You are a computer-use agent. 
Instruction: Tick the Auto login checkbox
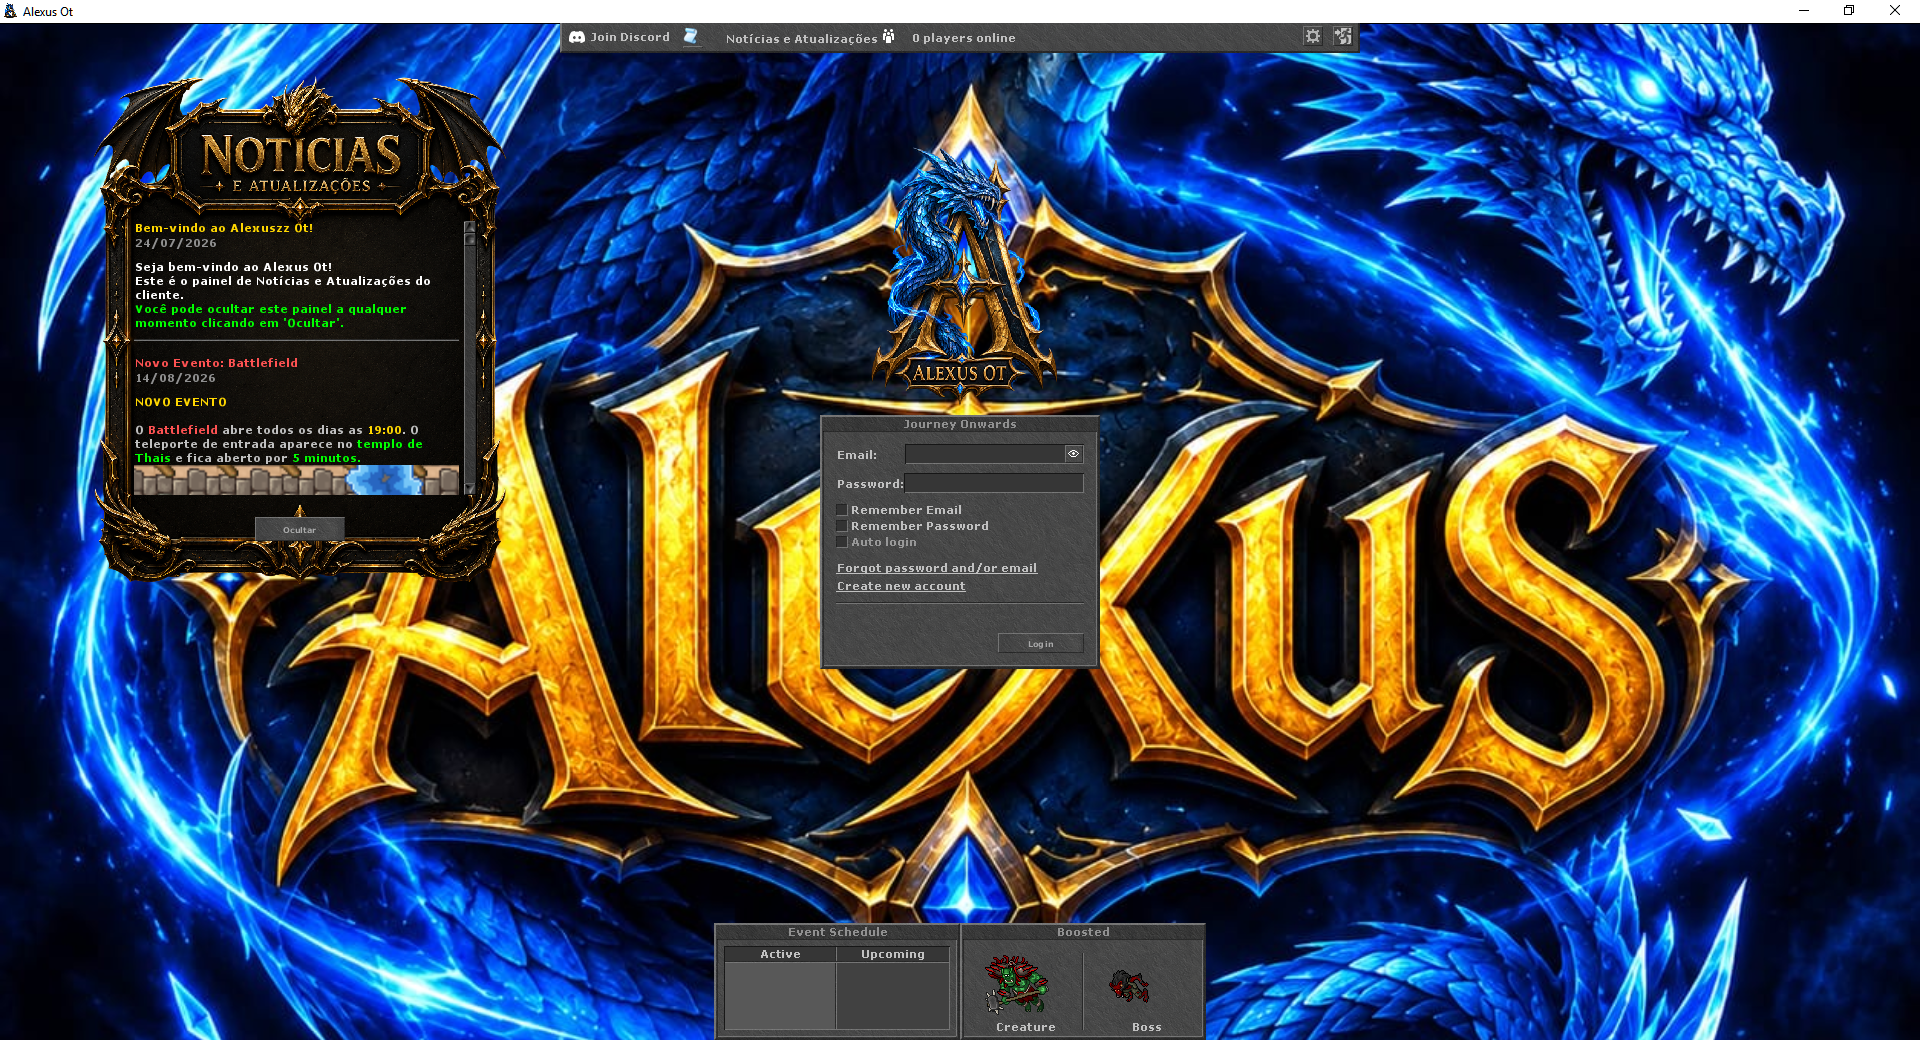click(x=842, y=542)
